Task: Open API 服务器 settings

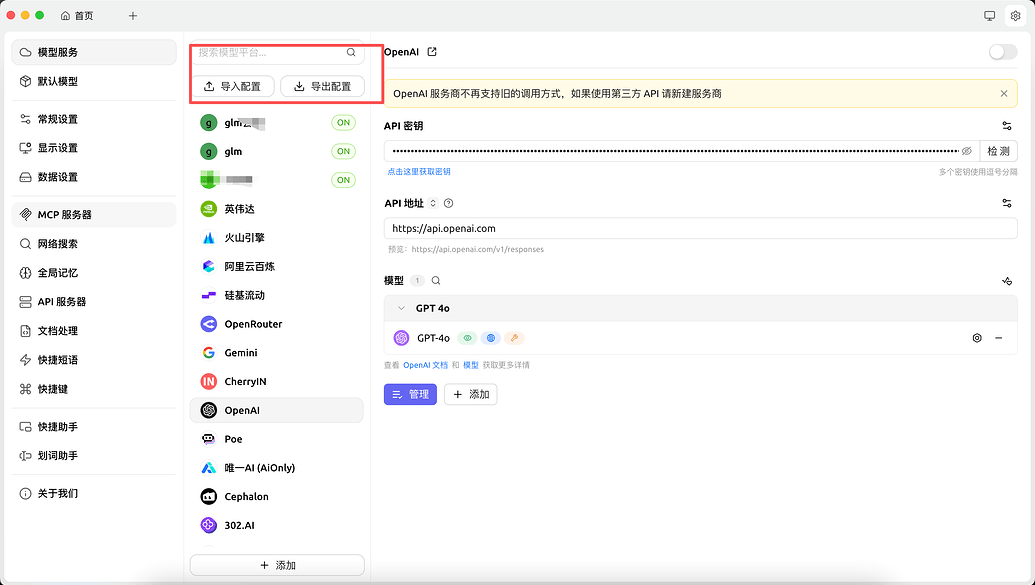Action: click(x=94, y=302)
